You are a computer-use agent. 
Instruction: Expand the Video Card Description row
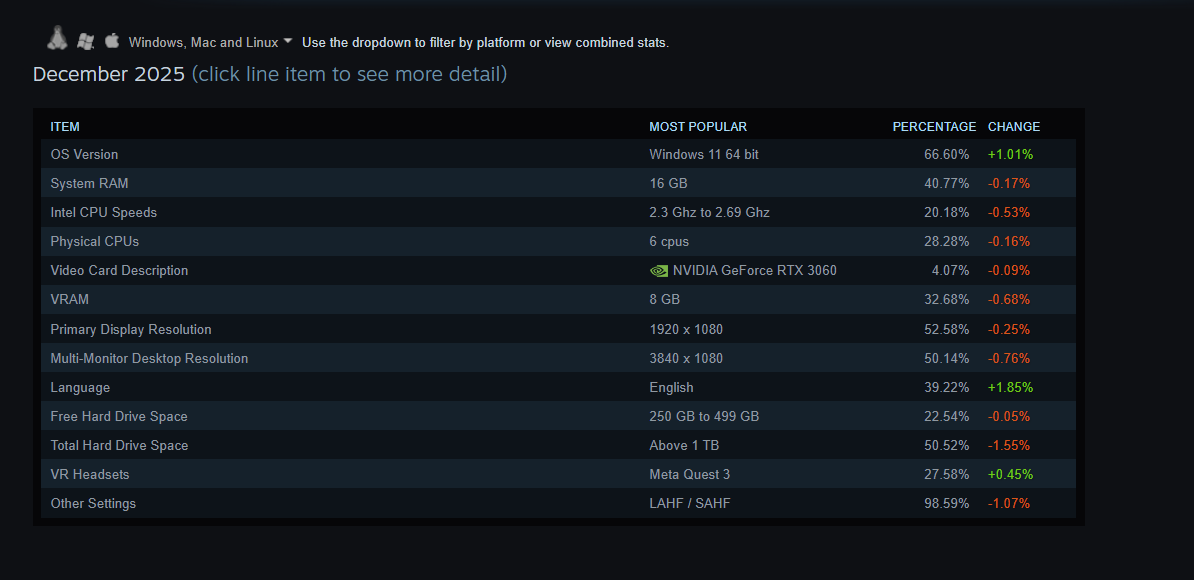coord(119,271)
